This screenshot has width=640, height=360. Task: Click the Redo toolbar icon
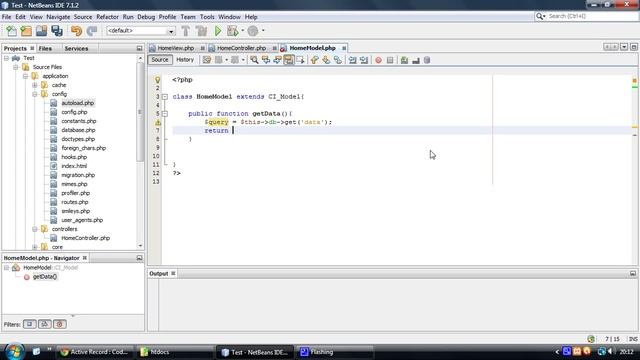point(92,31)
